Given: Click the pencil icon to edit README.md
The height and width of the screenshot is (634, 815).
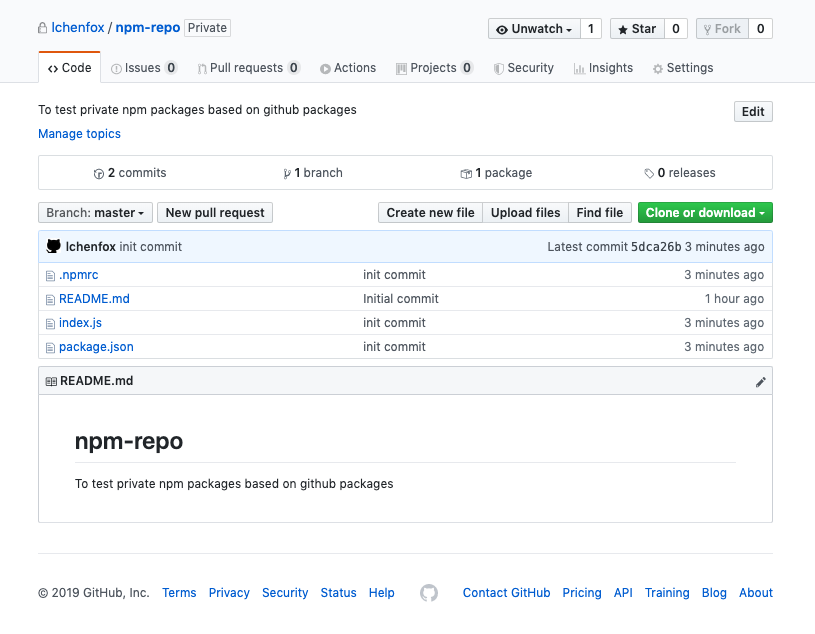Looking at the screenshot, I should coord(760,381).
